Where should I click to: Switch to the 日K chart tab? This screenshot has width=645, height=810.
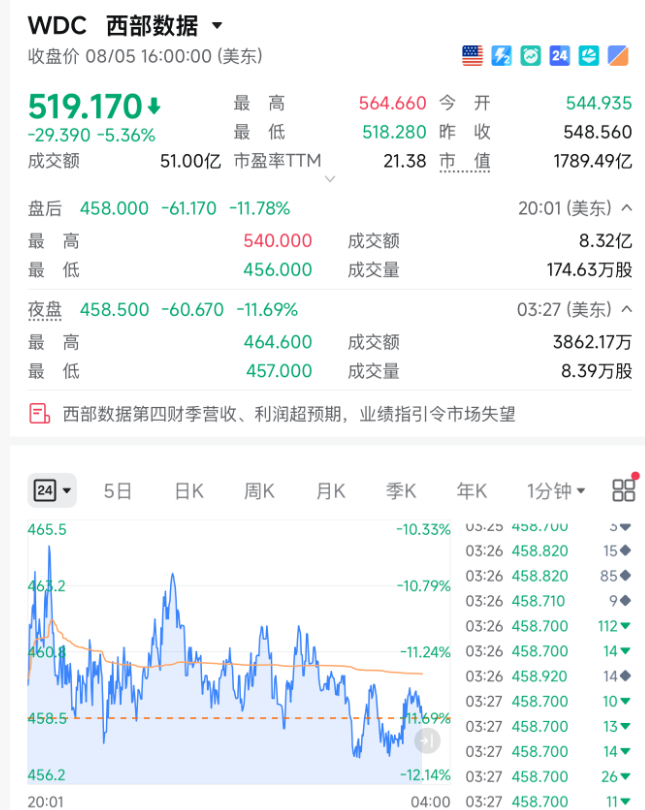189,491
